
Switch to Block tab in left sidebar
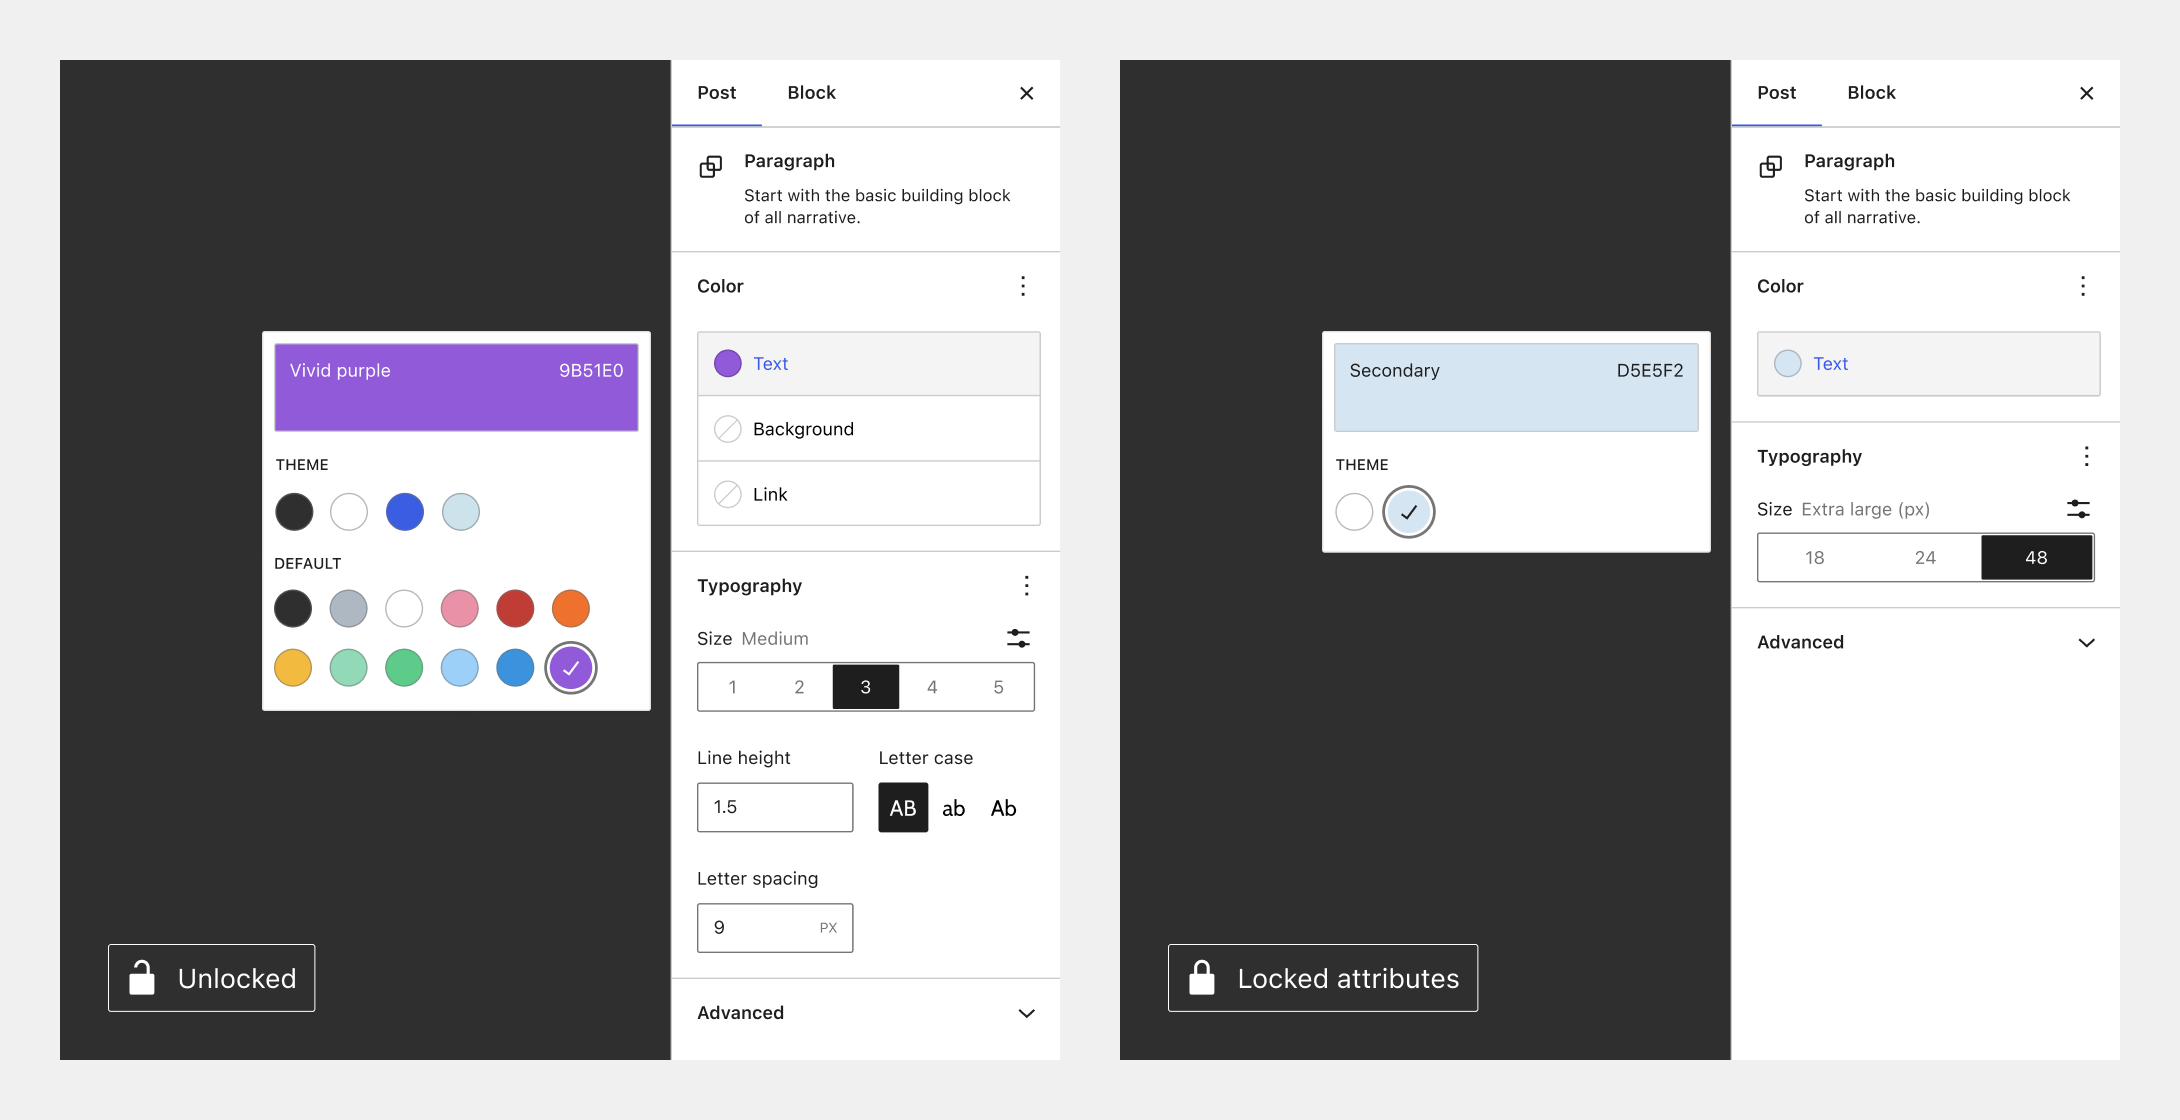point(811,93)
